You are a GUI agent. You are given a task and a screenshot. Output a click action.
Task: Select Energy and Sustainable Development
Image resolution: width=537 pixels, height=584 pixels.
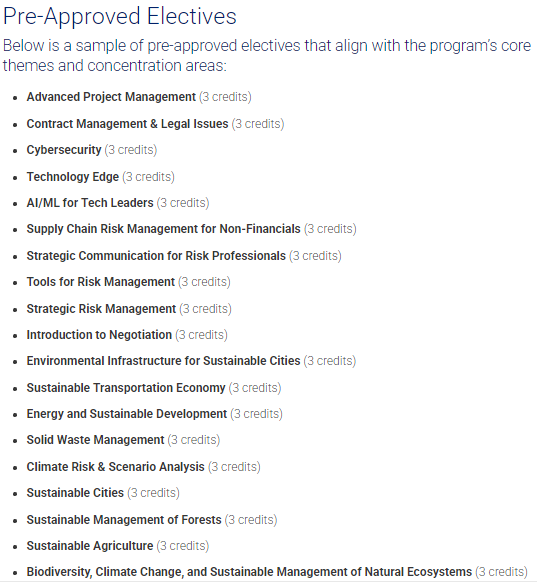pos(127,414)
